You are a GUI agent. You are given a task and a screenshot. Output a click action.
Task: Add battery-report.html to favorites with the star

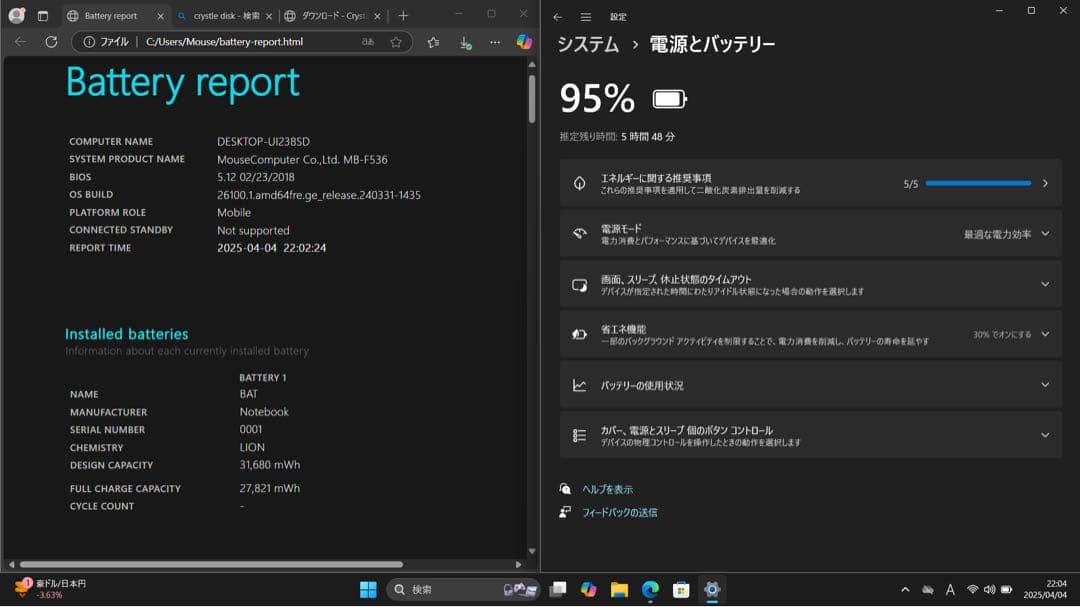(x=395, y=42)
